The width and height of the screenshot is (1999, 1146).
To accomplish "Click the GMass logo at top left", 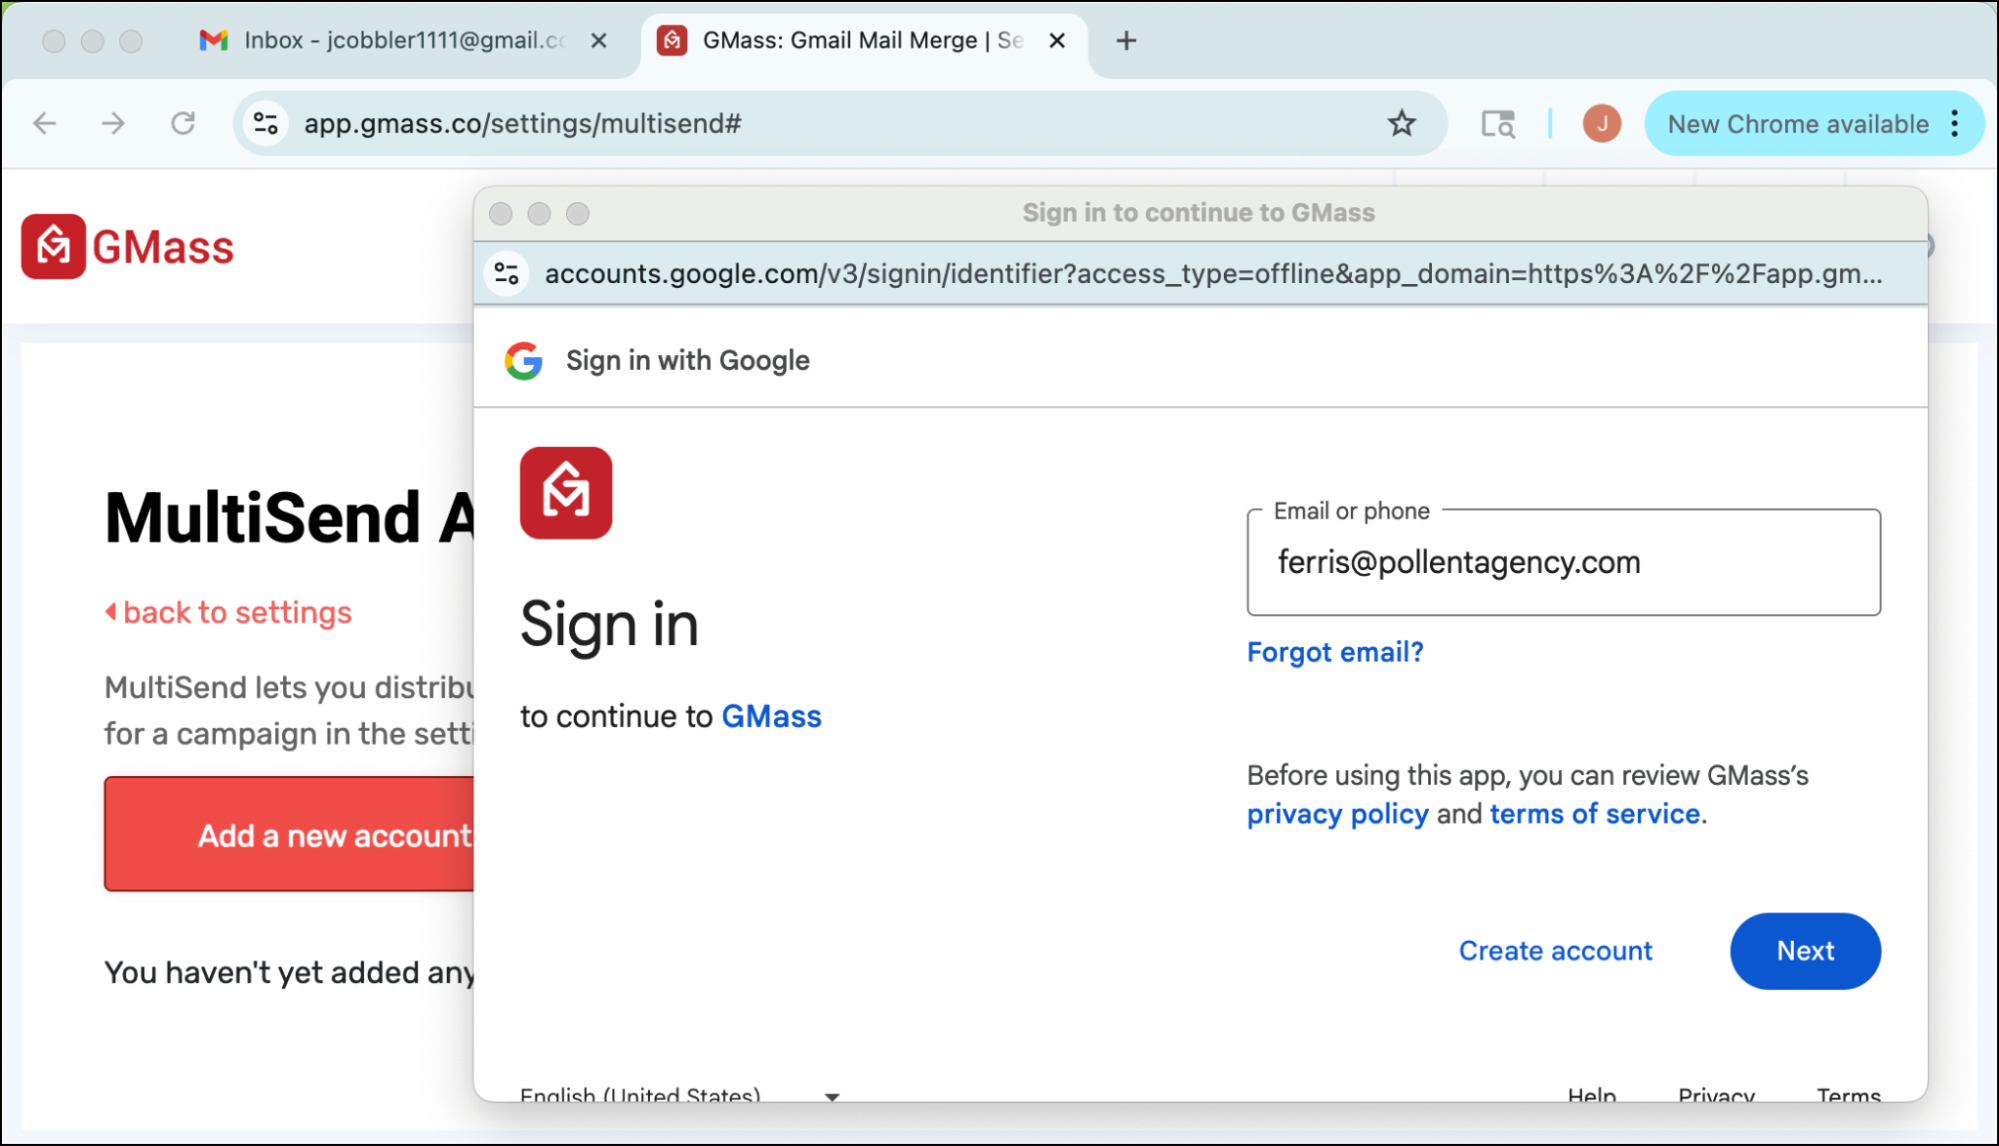I will pyautogui.click(x=128, y=247).
